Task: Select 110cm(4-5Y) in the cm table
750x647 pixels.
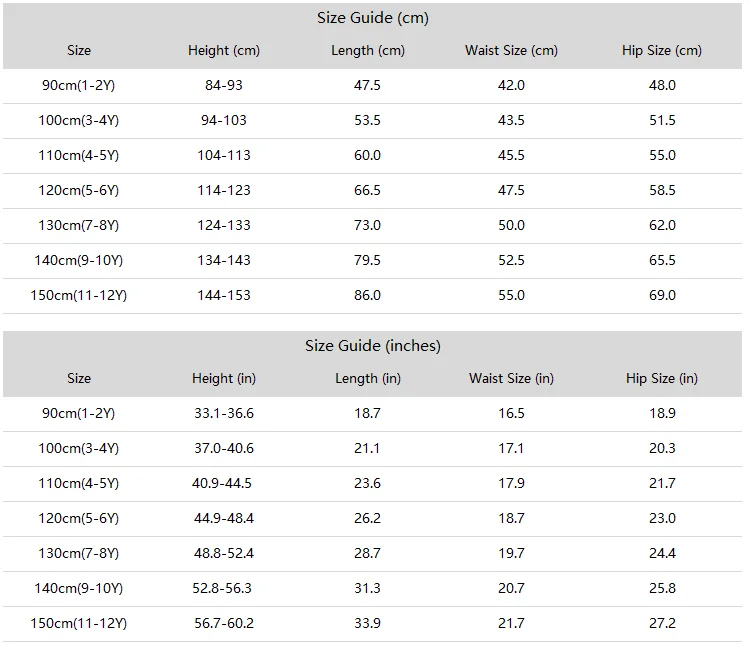Action: pyautogui.click(x=79, y=156)
